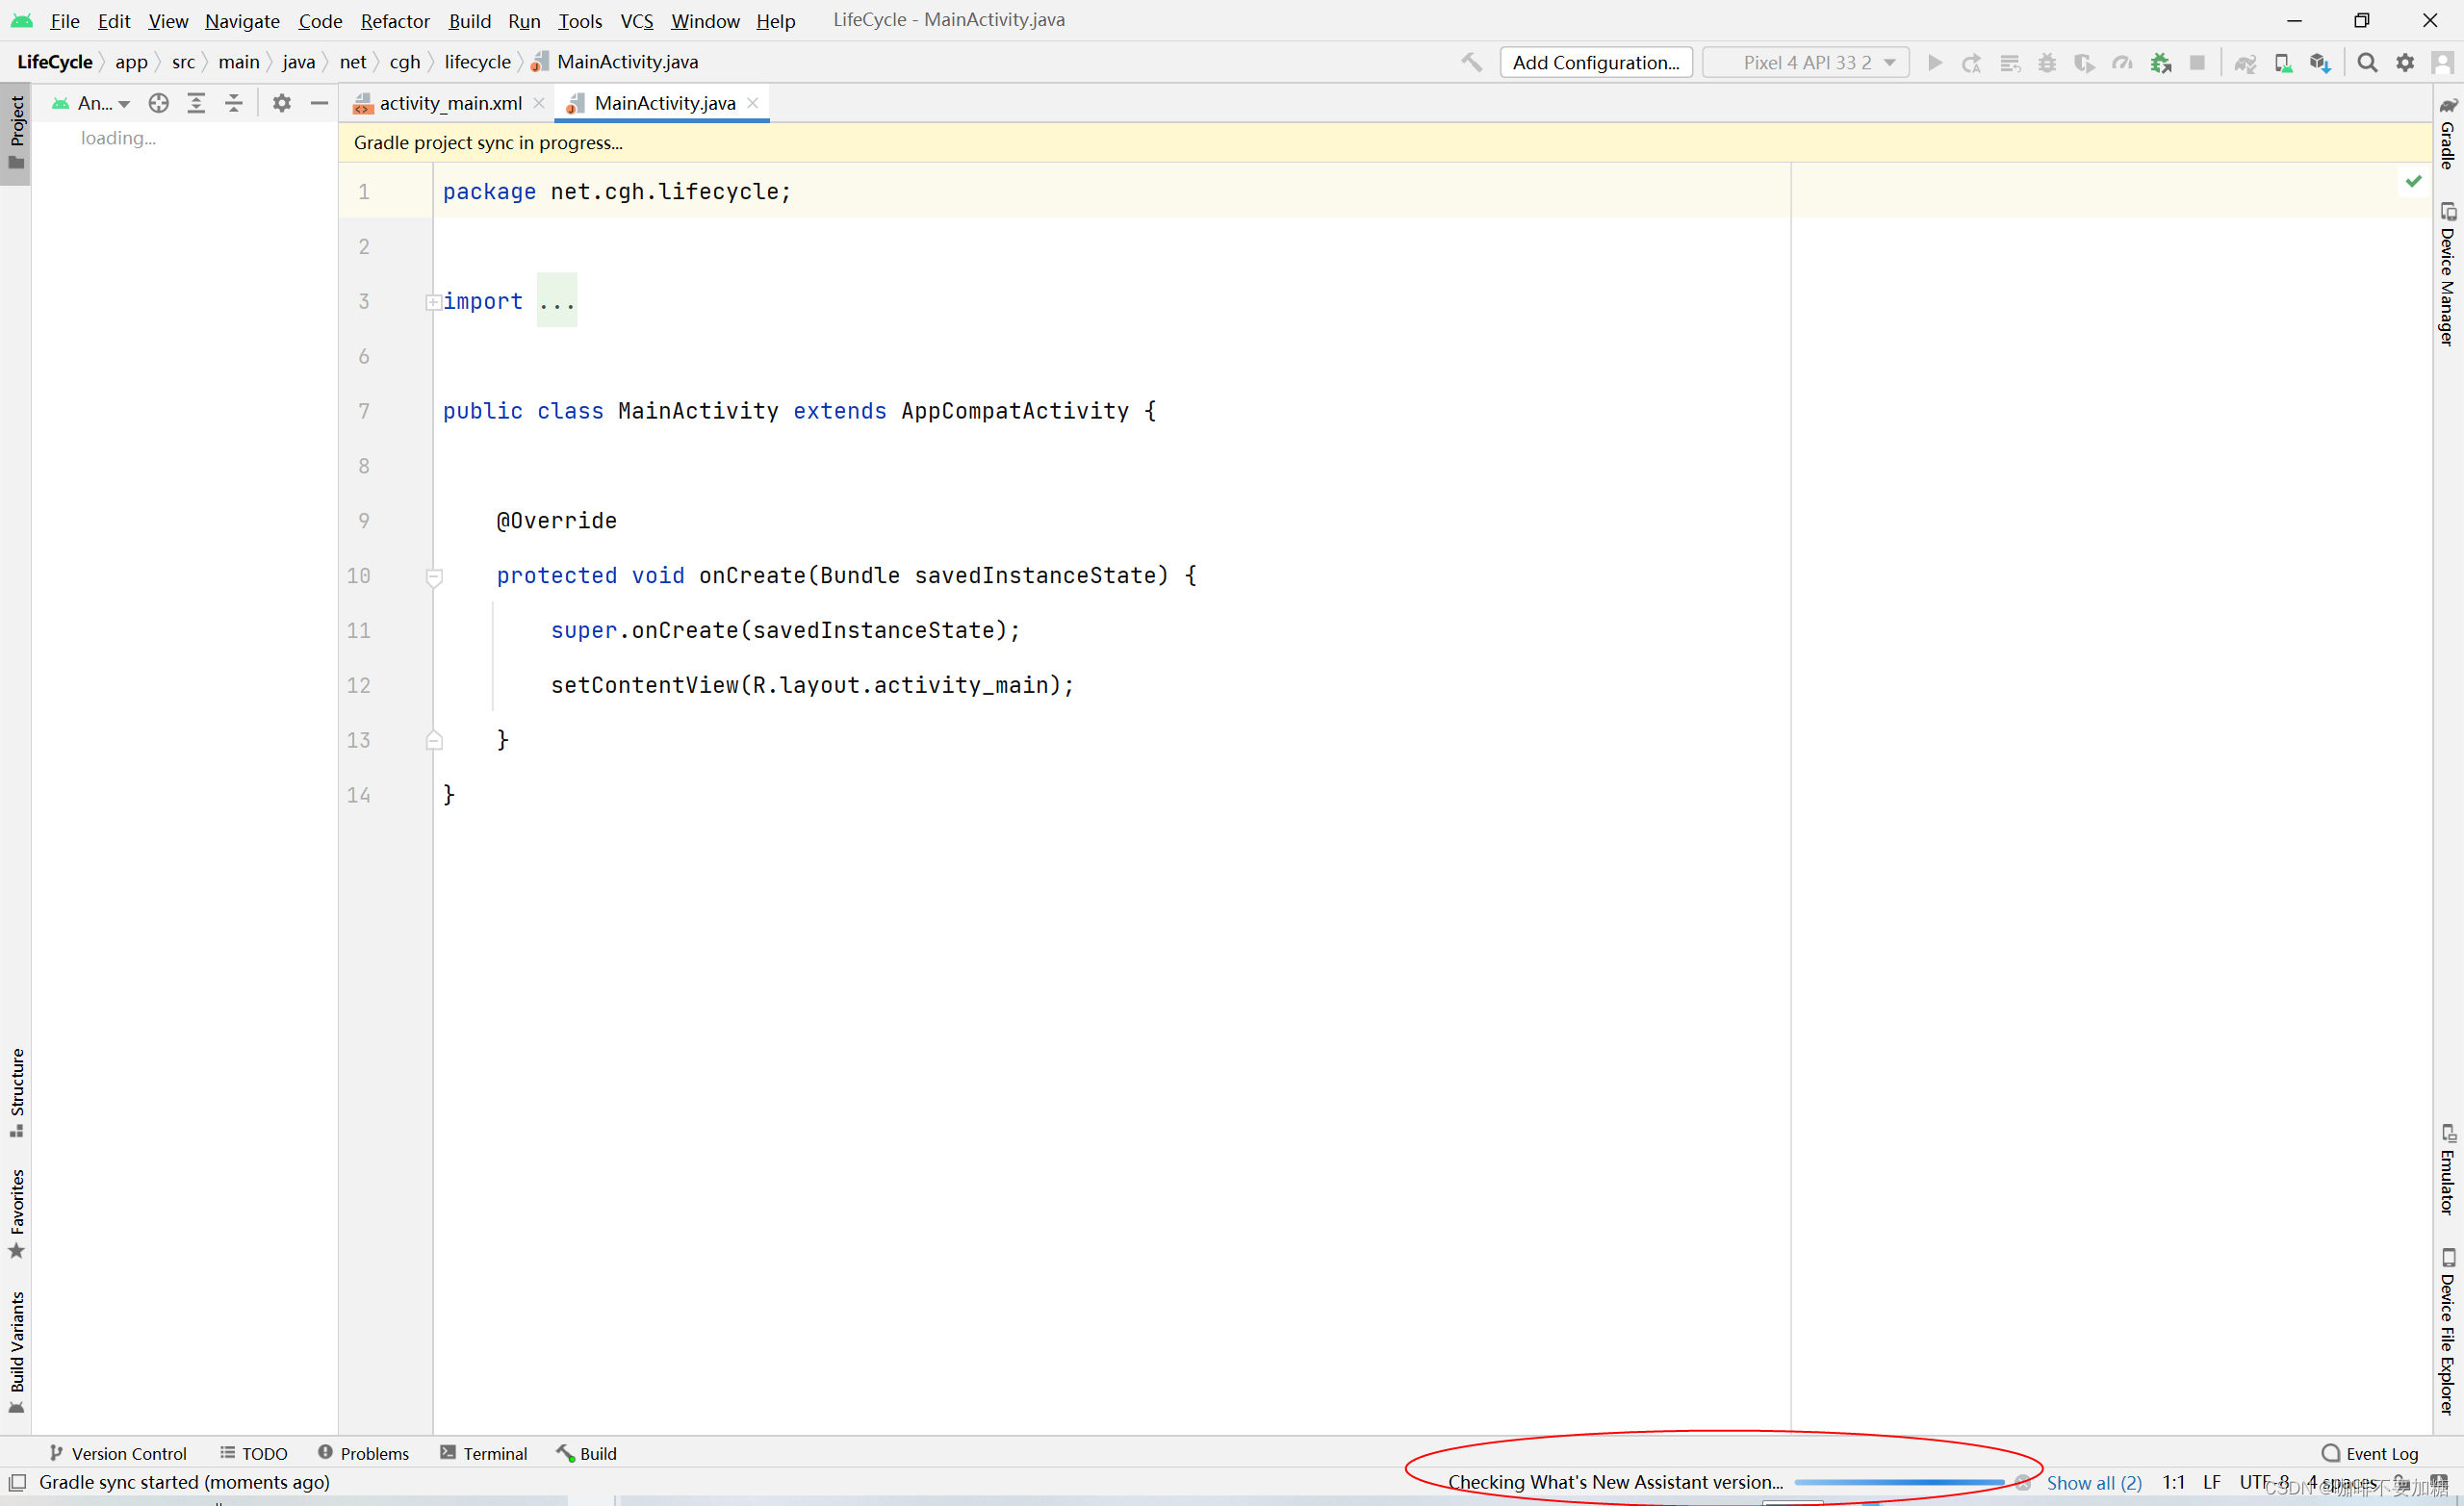This screenshot has height=1506, width=2464.
Task: Cancel the Checking What's New Assistant task
Action: pyautogui.click(x=2023, y=1482)
